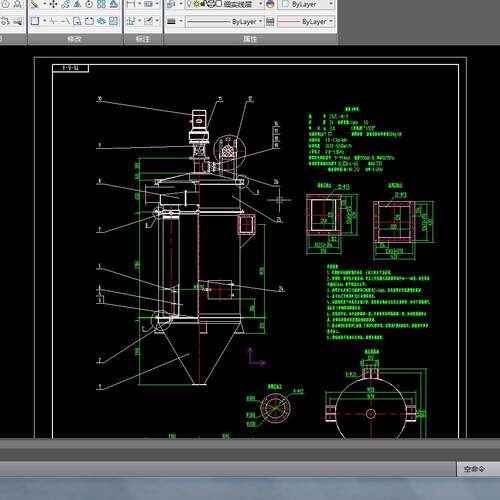Select the Move tool with four arrows
This screenshot has width=500, height=500.
(x=53, y=4)
